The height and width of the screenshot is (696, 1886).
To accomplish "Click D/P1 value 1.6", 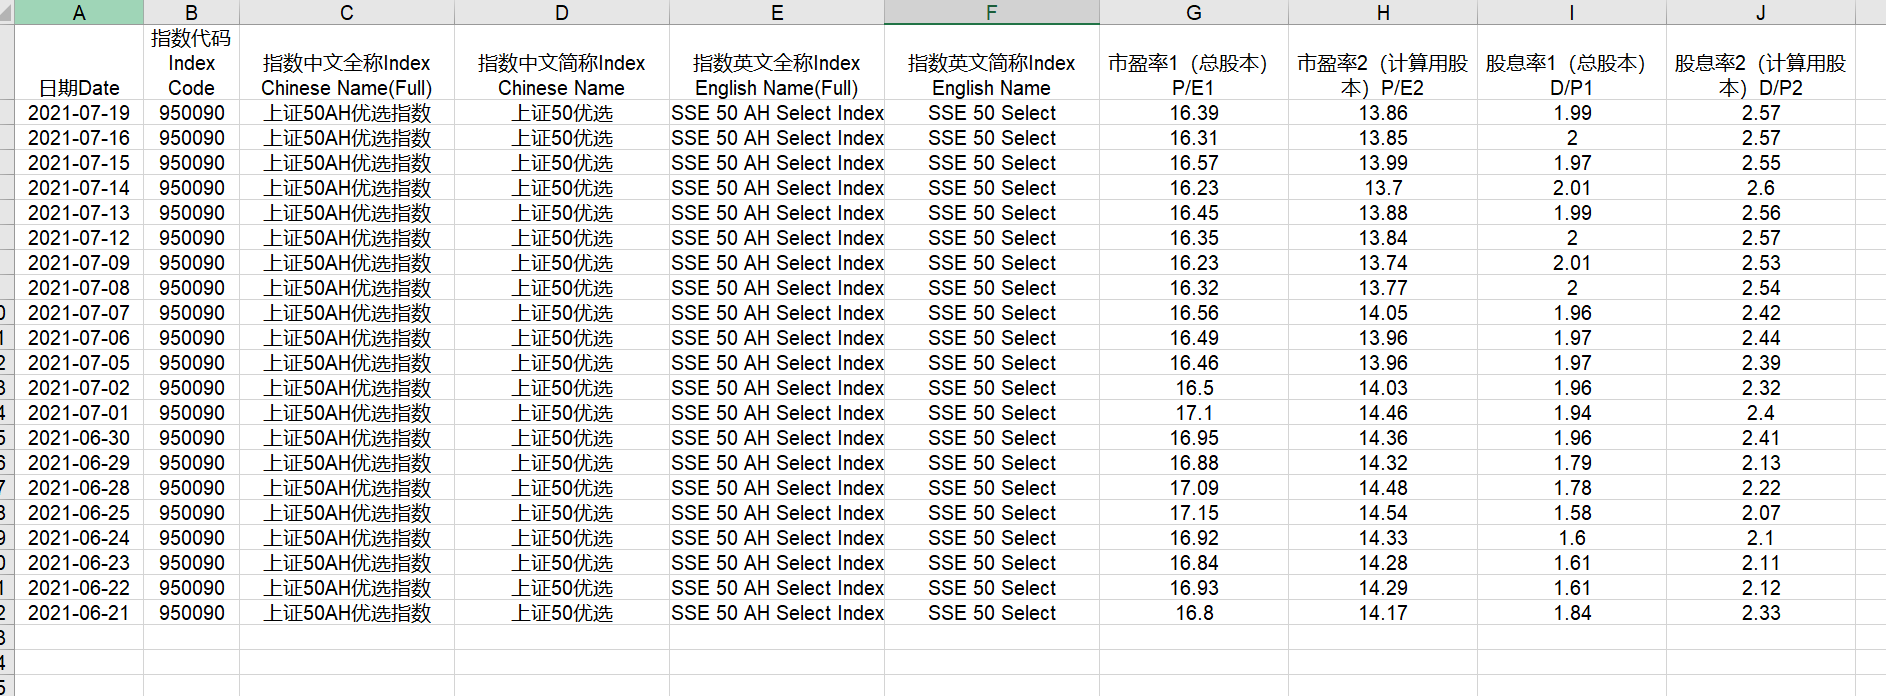I will (1572, 538).
